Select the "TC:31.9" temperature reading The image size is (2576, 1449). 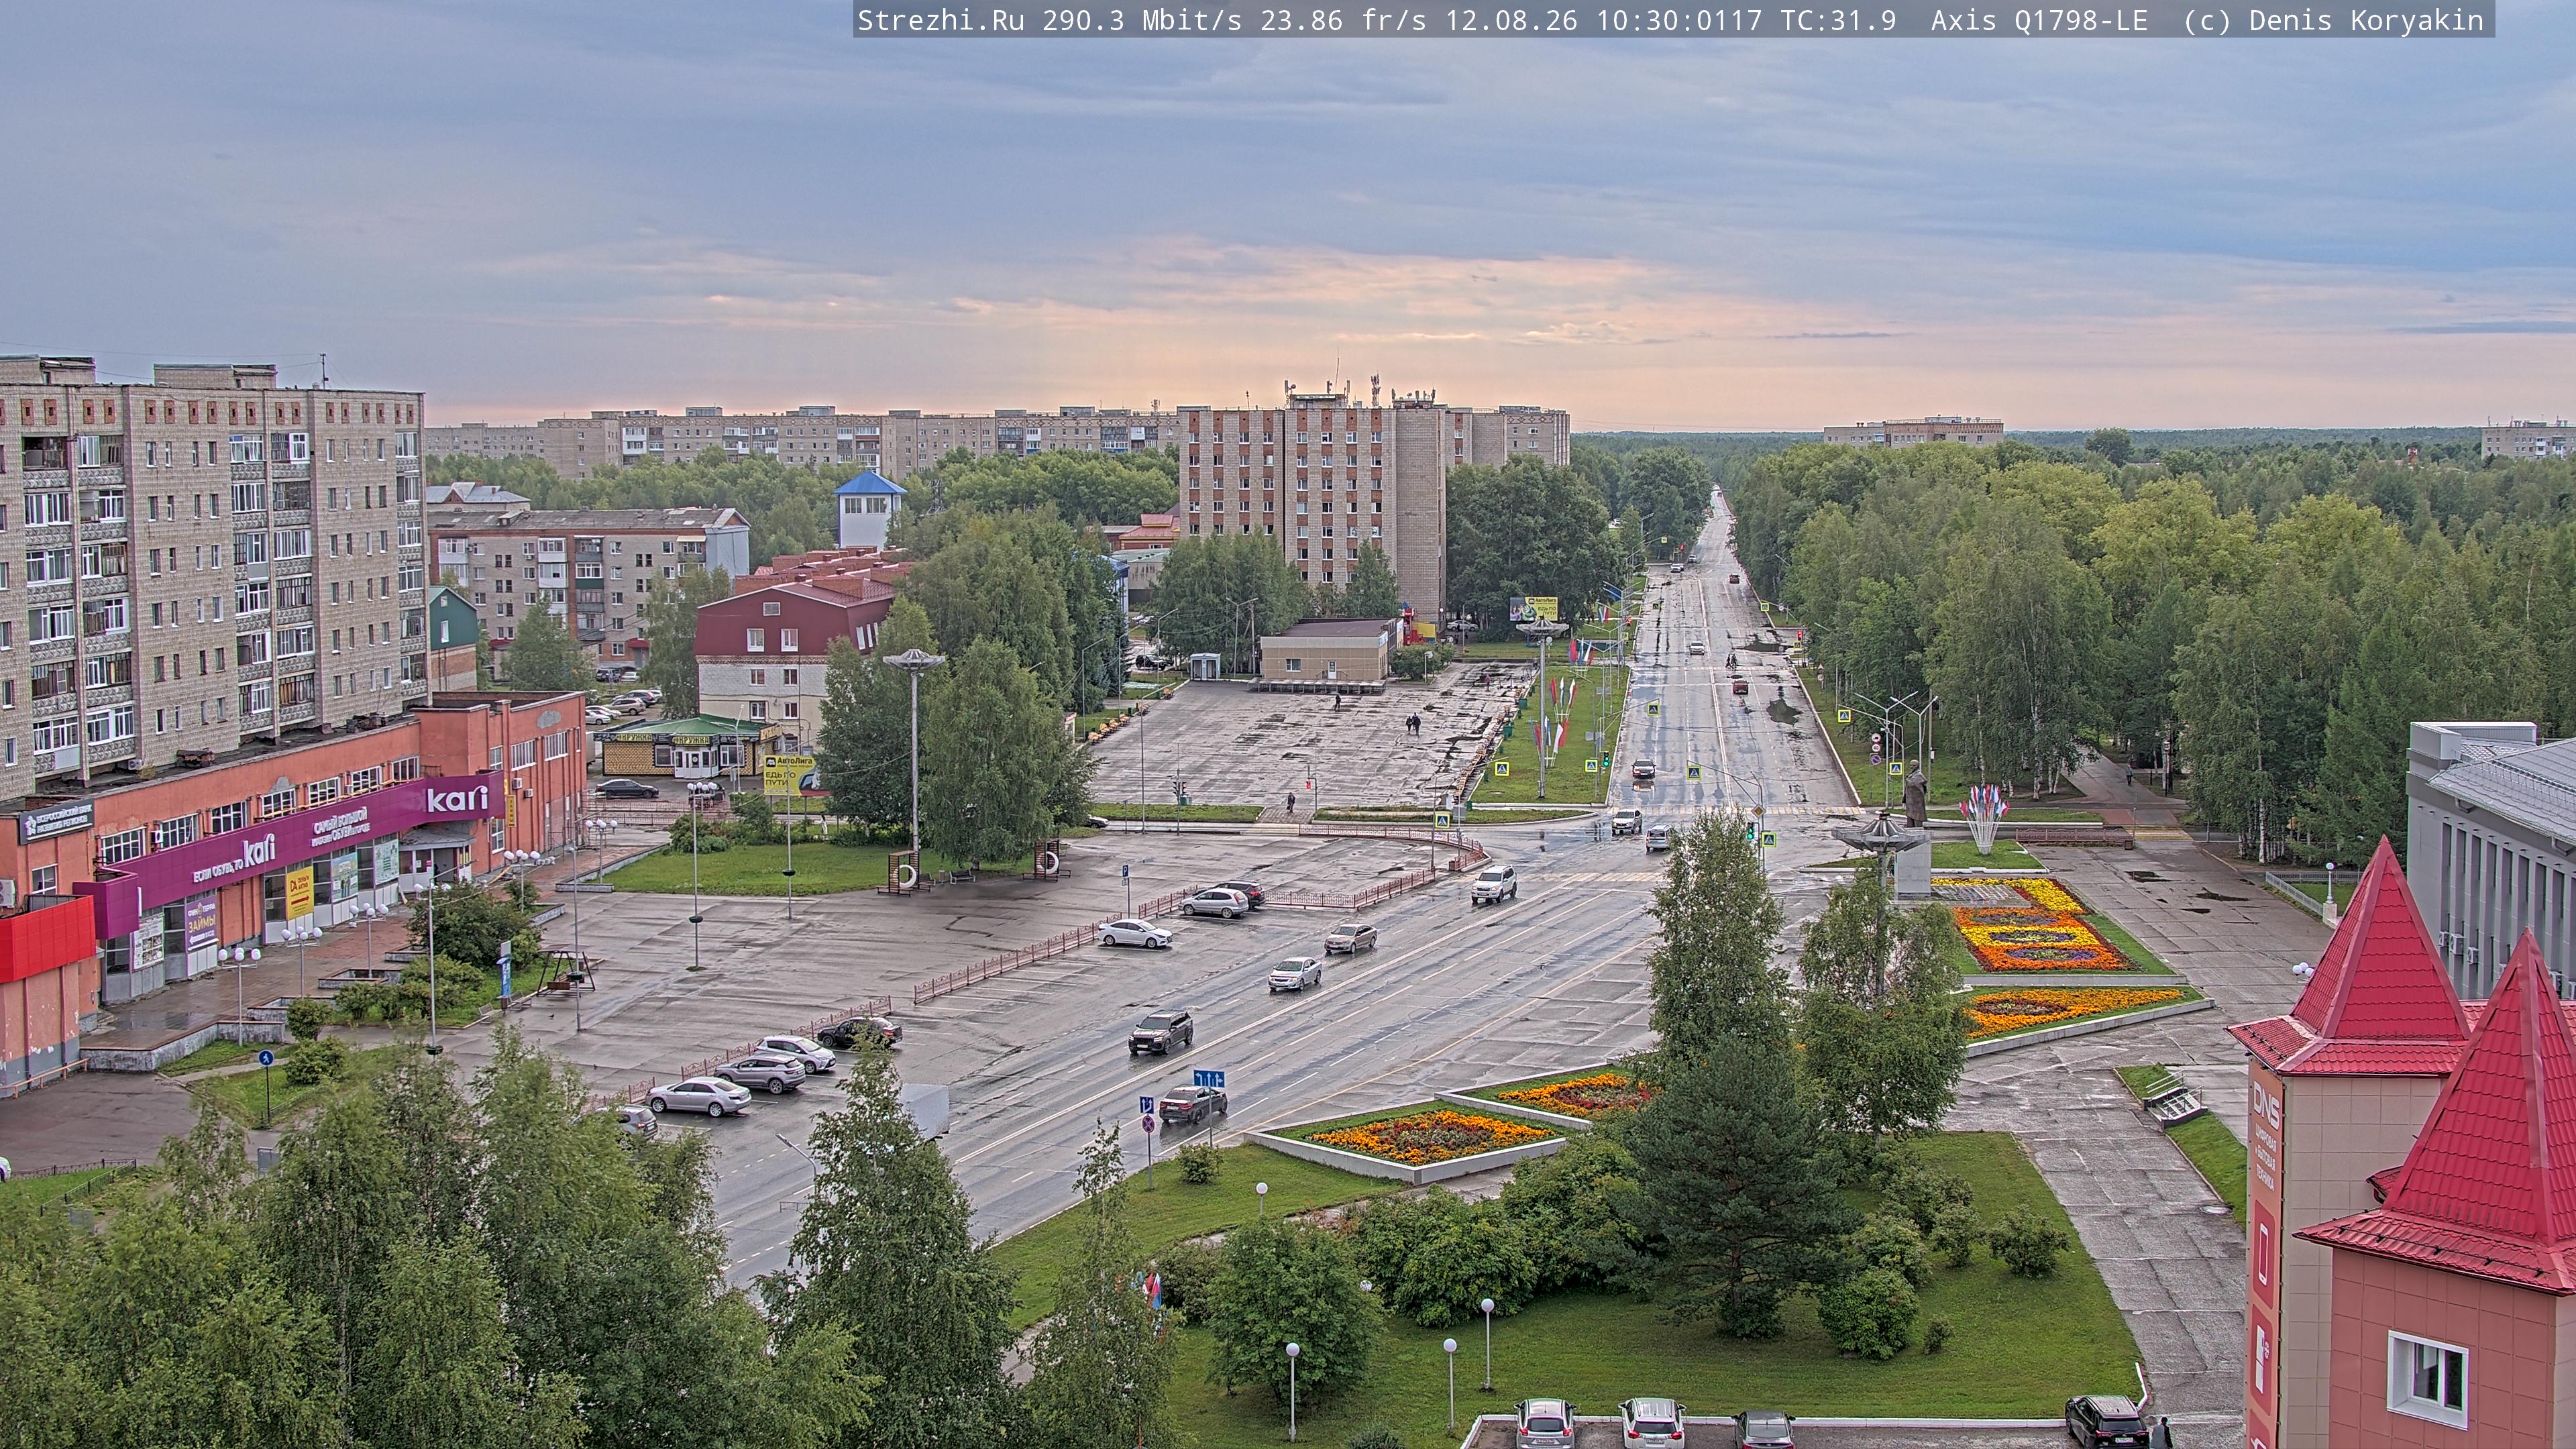click(1838, 21)
